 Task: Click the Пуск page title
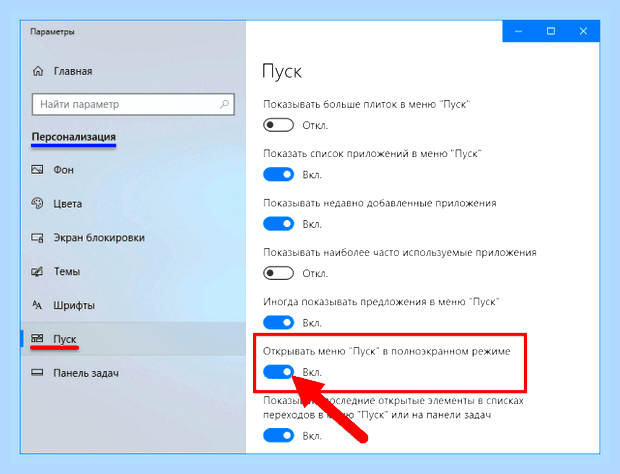282,72
